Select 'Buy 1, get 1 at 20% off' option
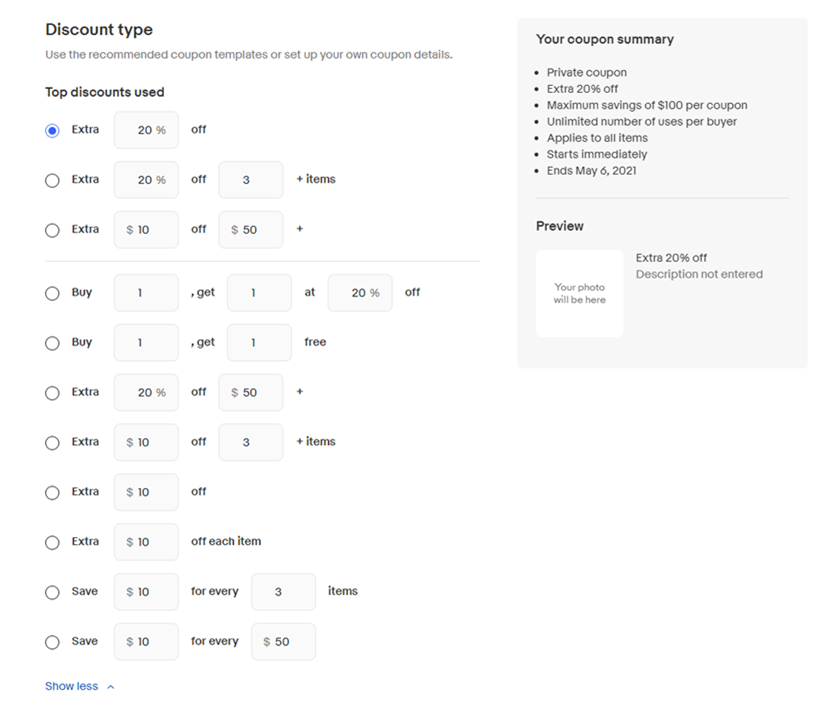This screenshot has height=718, width=831. pos(52,293)
